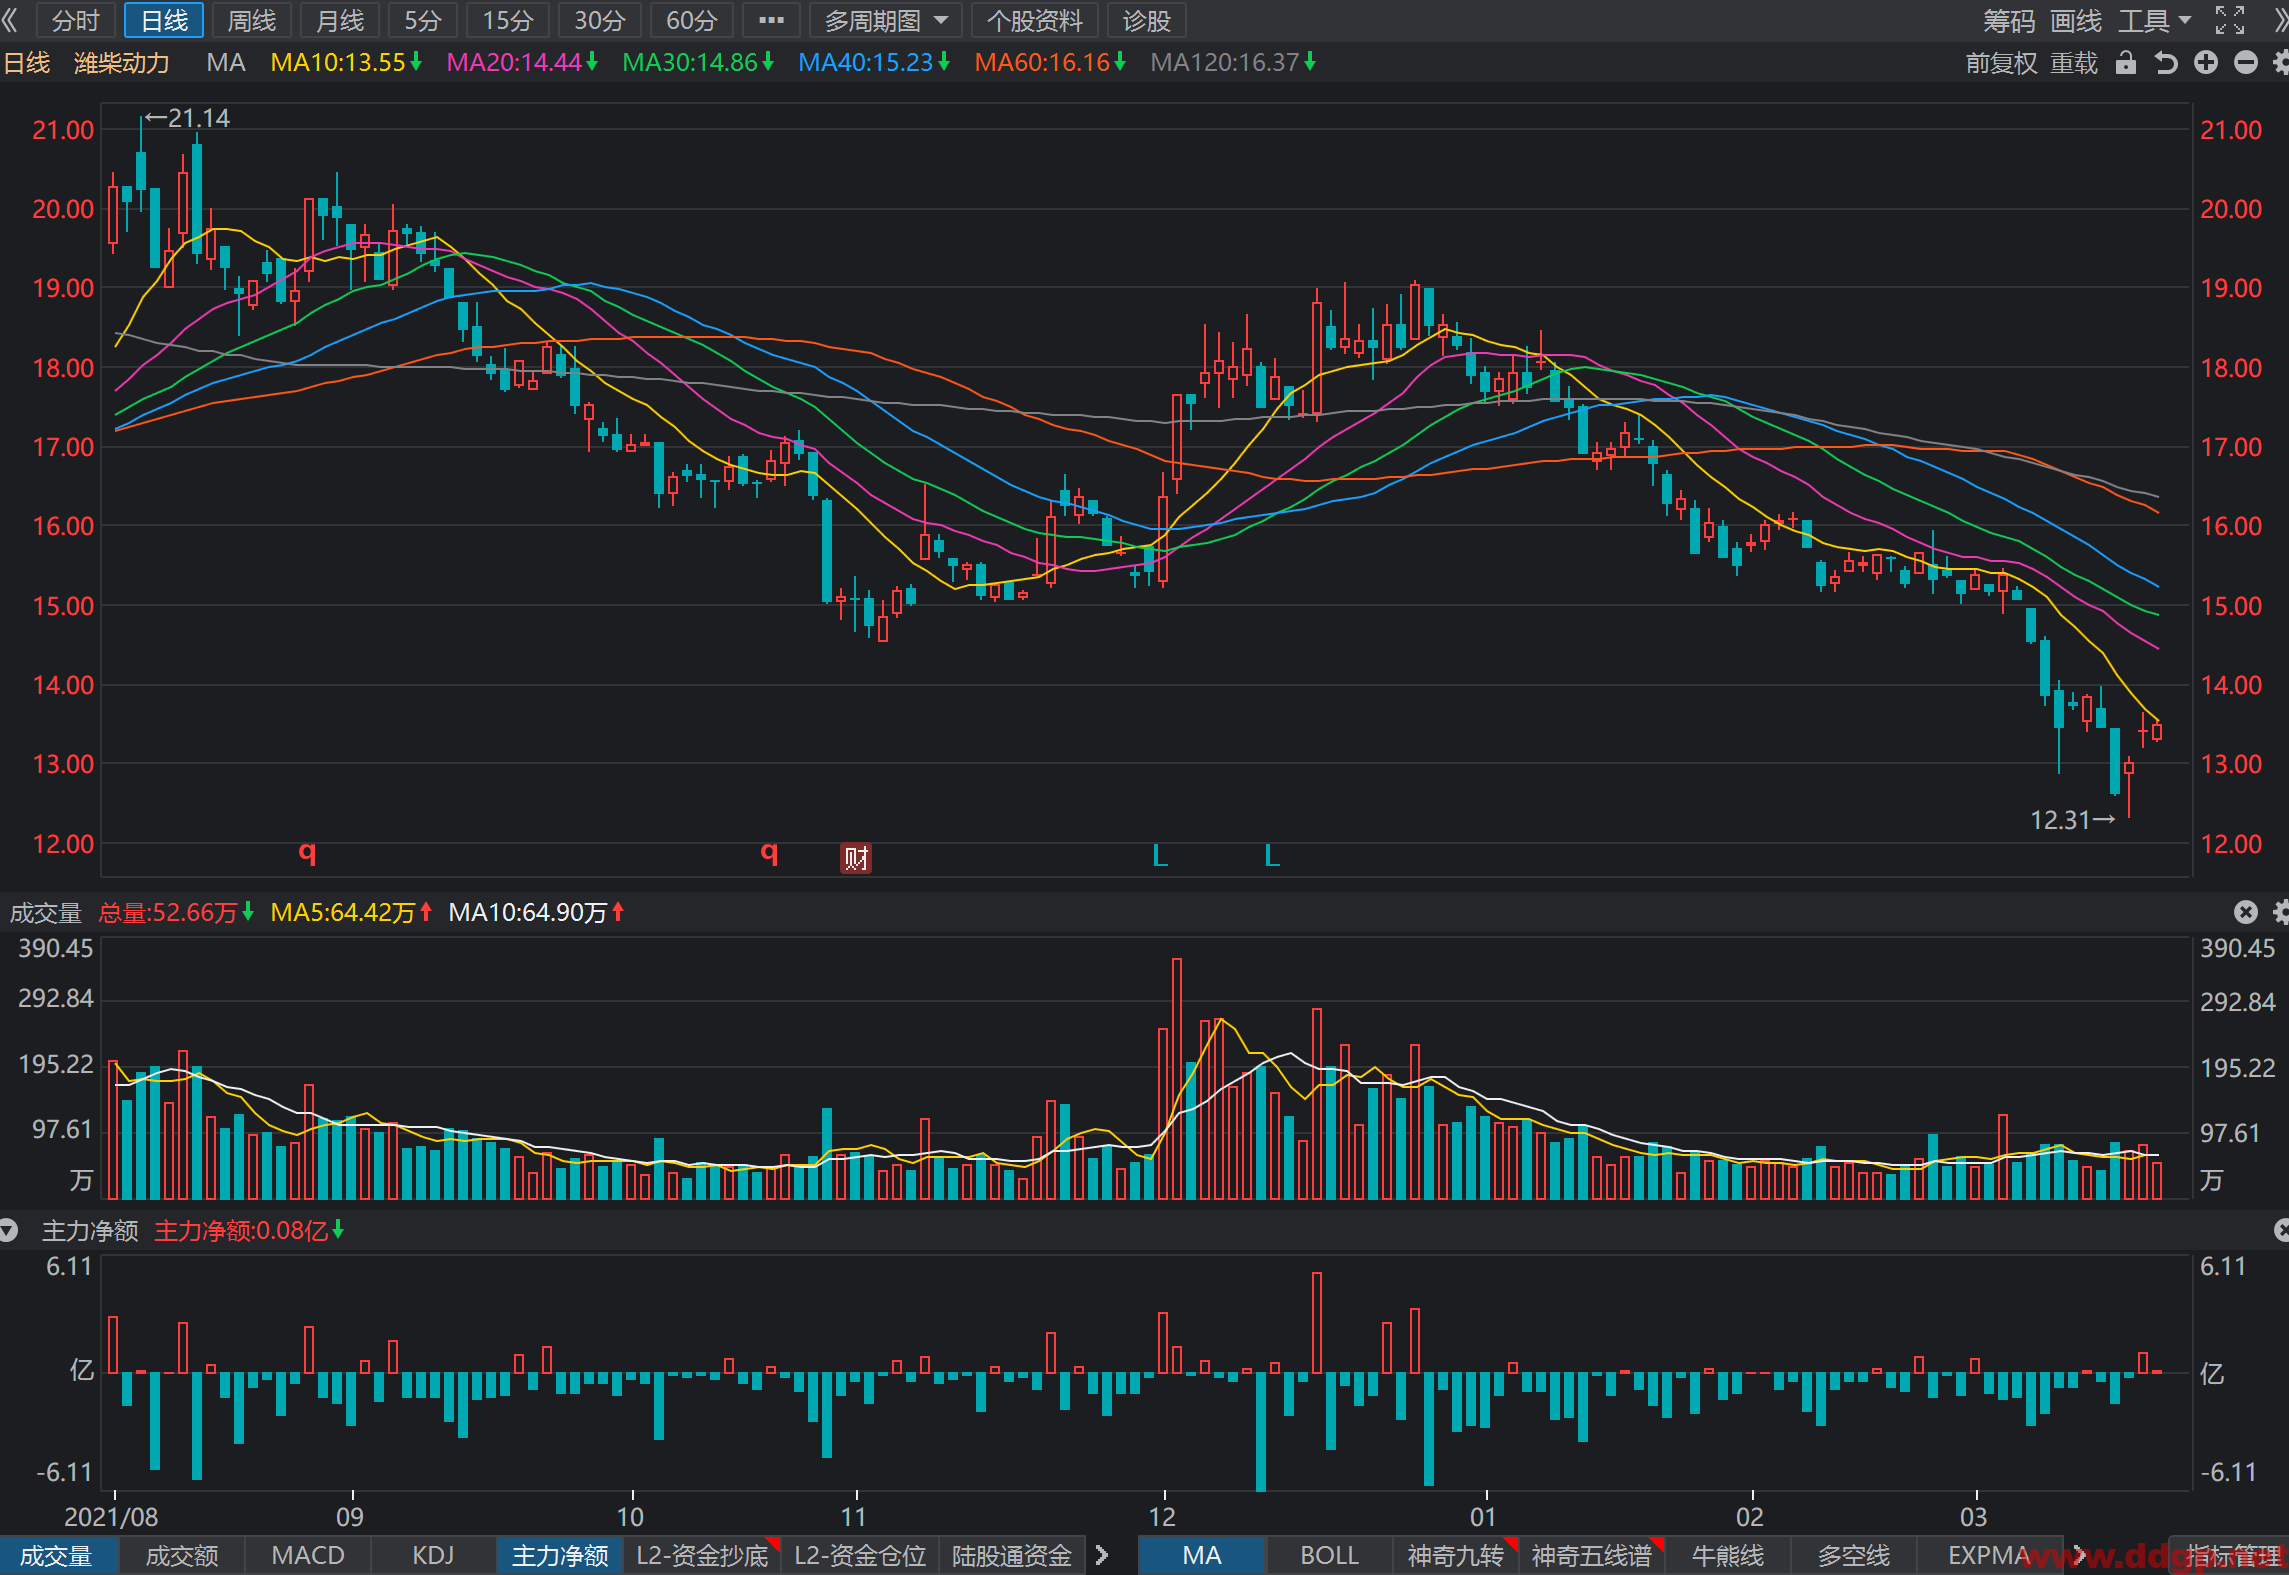Open volume panel settings gear
The width and height of the screenshot is (2289, 1575).
point(2280,912)
